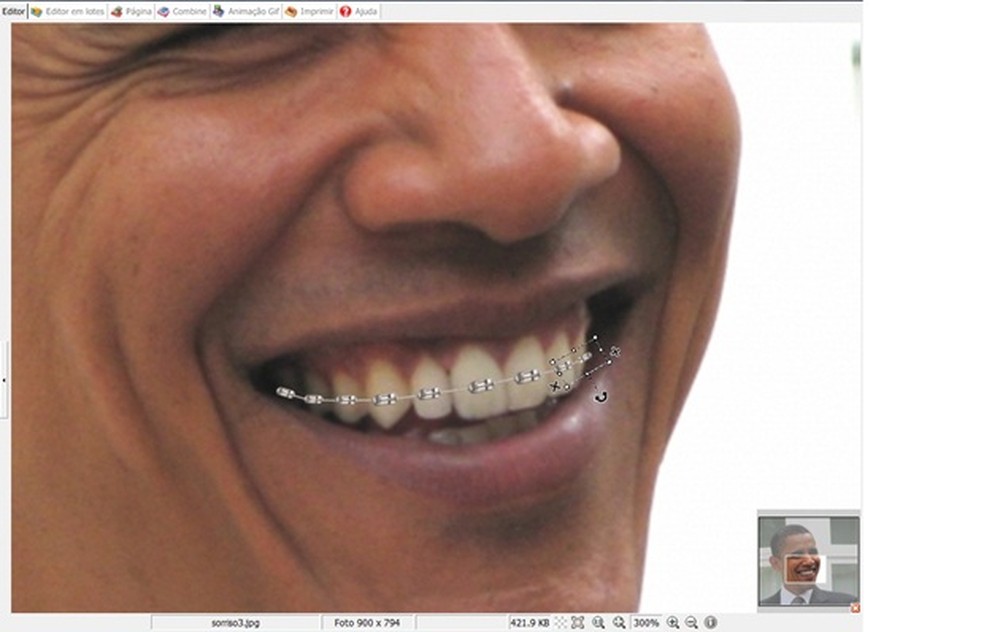The image size is (984, 632).
Task: Open the Imprimir tab
Action: 309,11
